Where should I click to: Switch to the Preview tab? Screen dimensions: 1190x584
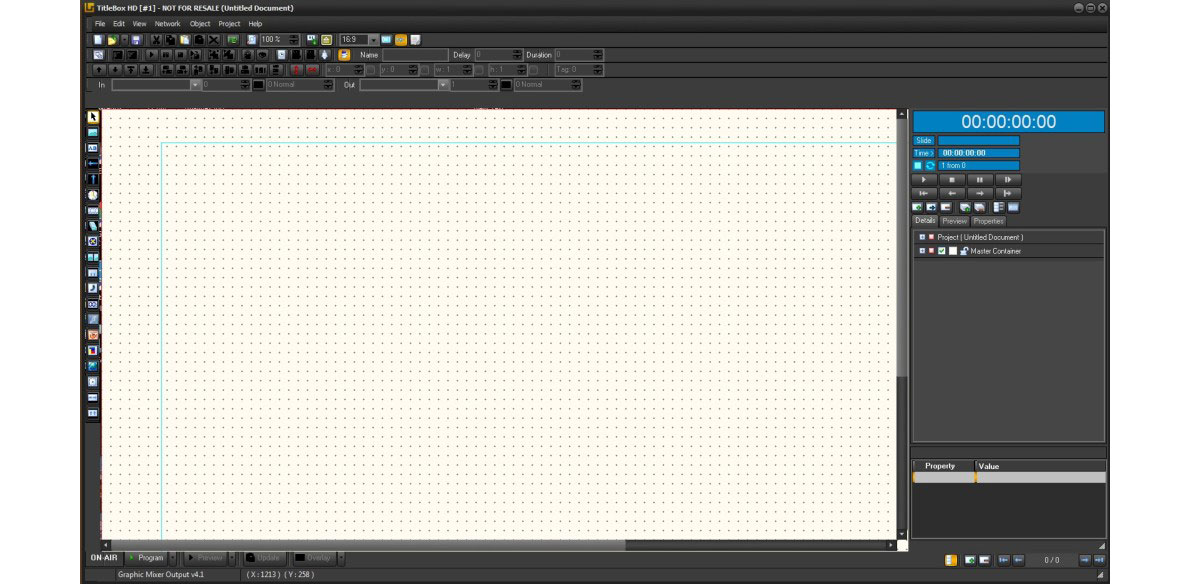click(x=955, y=221)
